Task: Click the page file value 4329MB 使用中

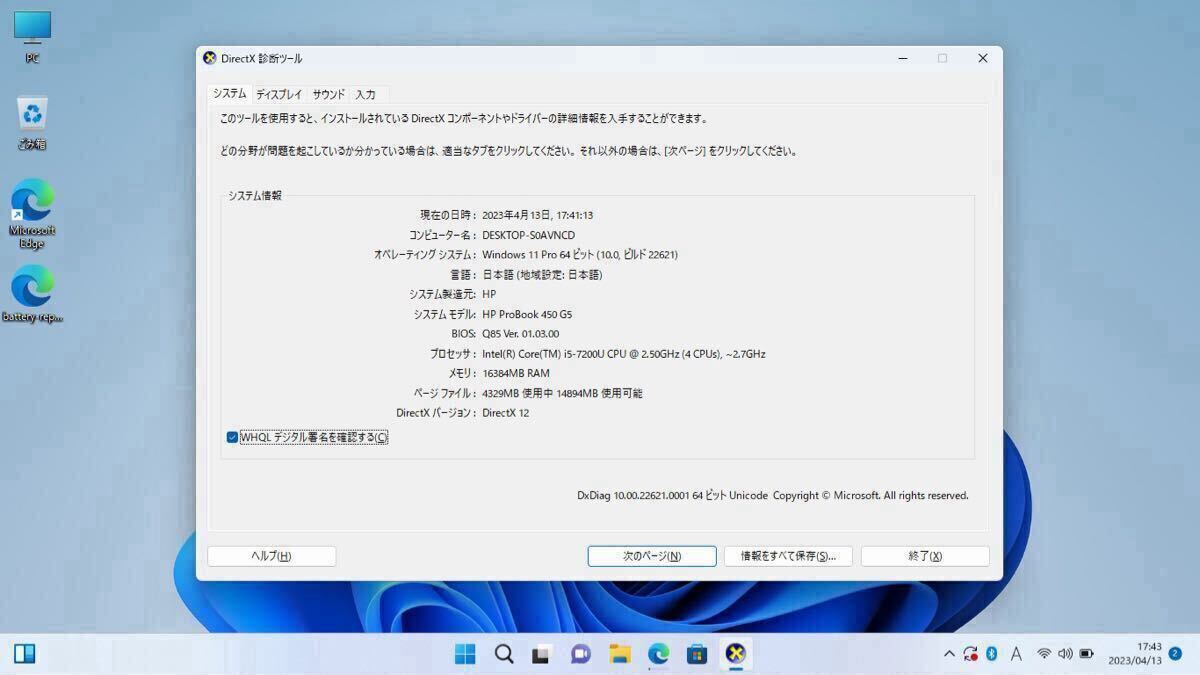Action: (x=562, y=393)
